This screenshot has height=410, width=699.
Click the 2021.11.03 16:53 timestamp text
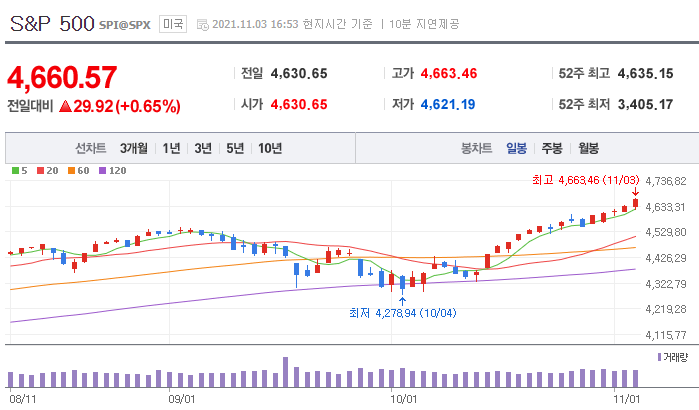pyautogui.click(x=255, y=24)
